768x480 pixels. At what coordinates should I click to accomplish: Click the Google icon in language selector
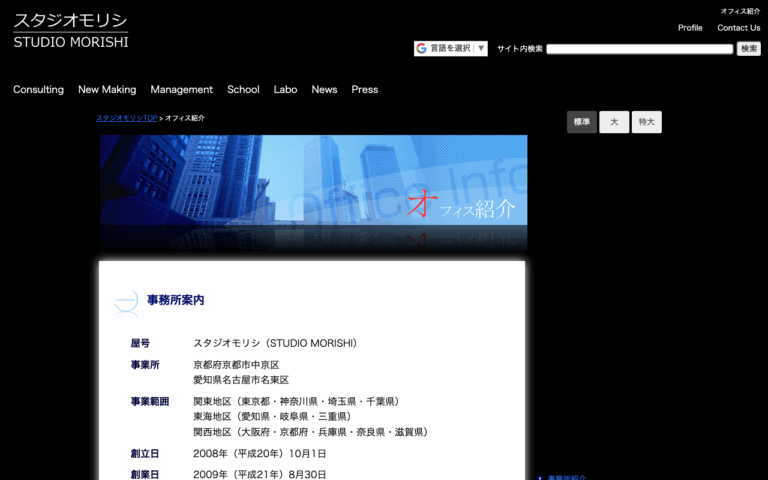click(421, 48)
